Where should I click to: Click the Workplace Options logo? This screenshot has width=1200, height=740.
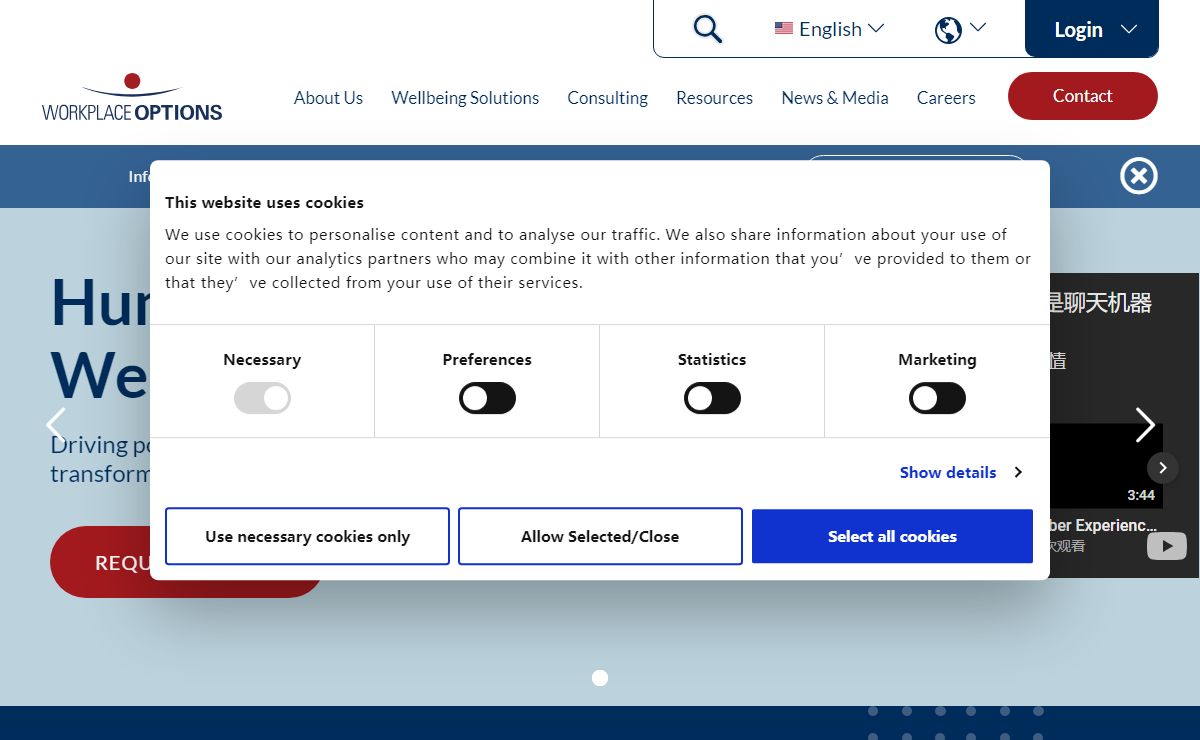tap(132, 98)
